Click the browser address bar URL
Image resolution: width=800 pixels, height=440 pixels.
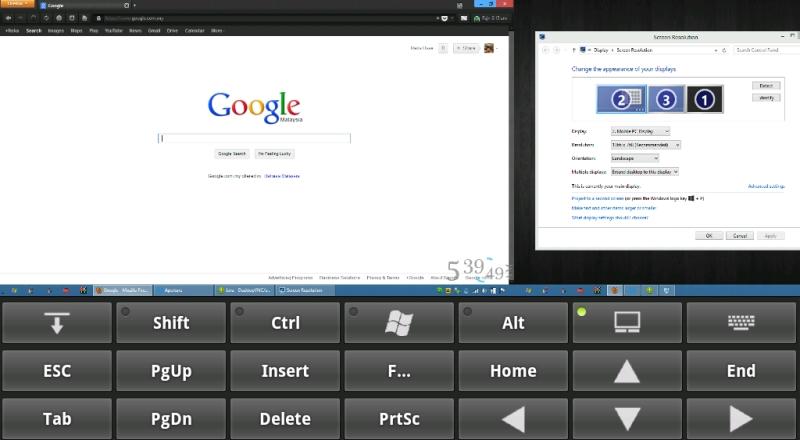point(134,18)
